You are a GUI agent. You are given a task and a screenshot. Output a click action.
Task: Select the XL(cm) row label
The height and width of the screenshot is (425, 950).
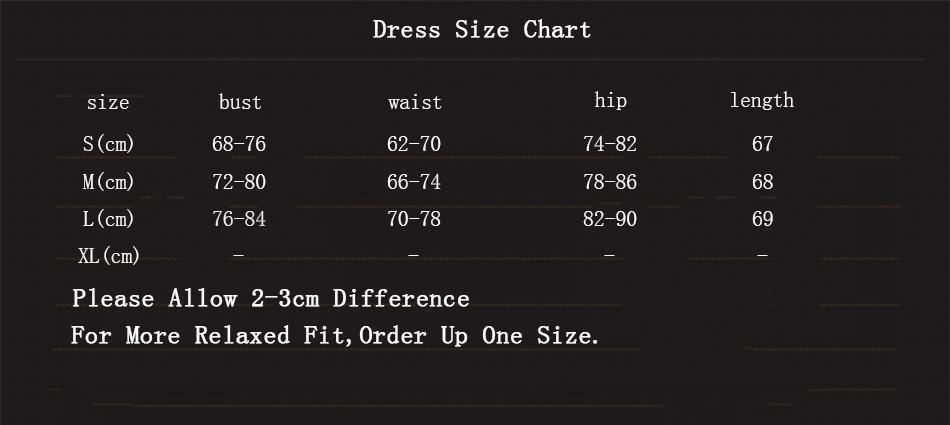point(109,256)
